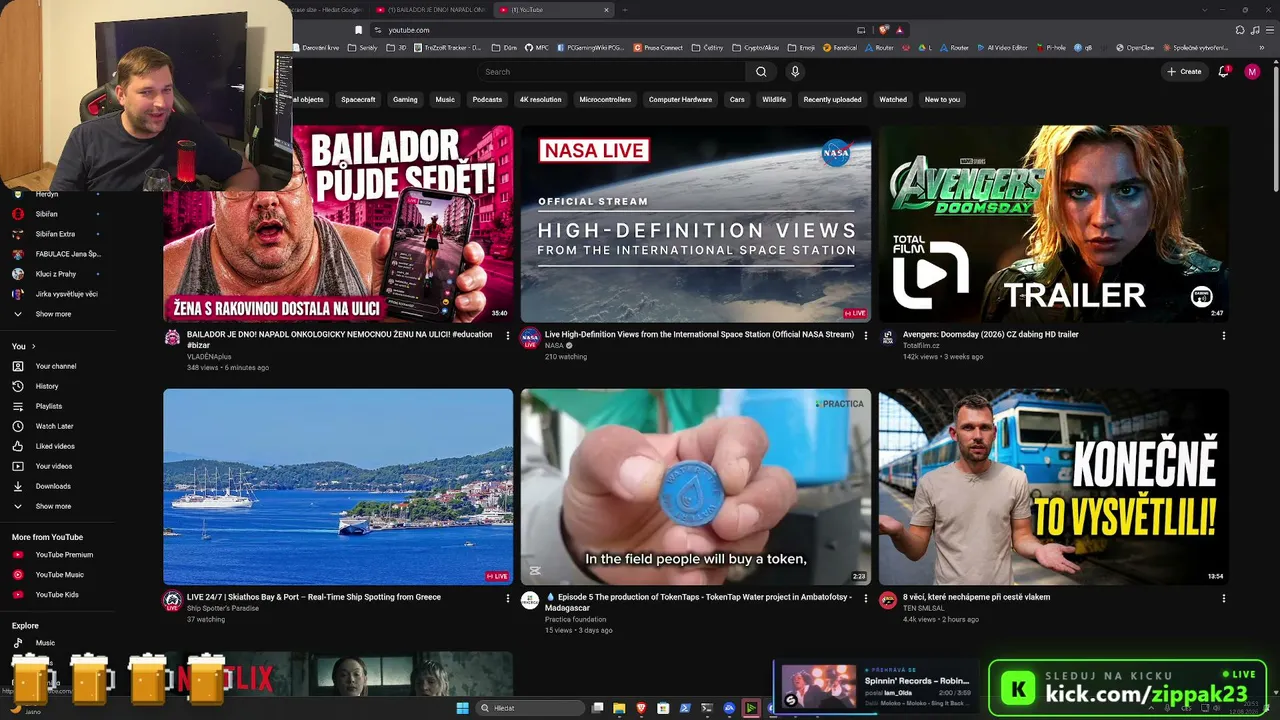Expand the You section chevron
Image resolution: width=1280 pixels, height=720 pixels.
[34, 346]
